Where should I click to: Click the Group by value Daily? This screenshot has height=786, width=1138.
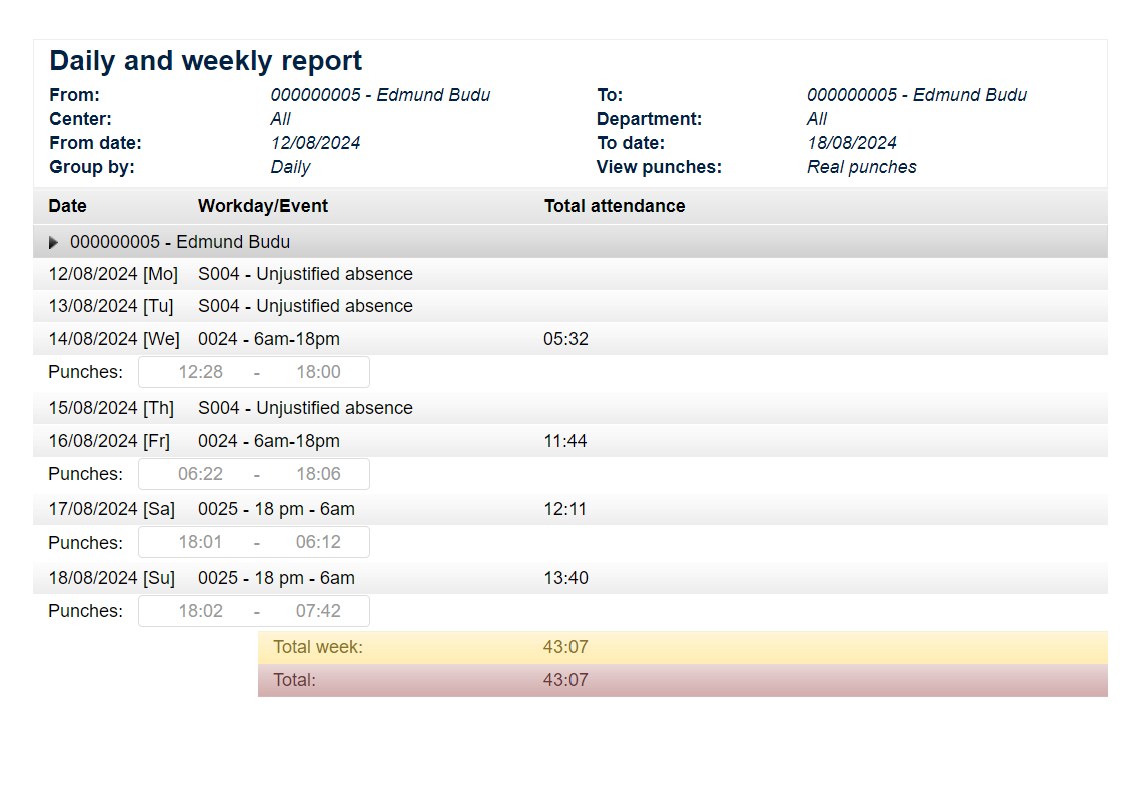(x=290, y=168)
